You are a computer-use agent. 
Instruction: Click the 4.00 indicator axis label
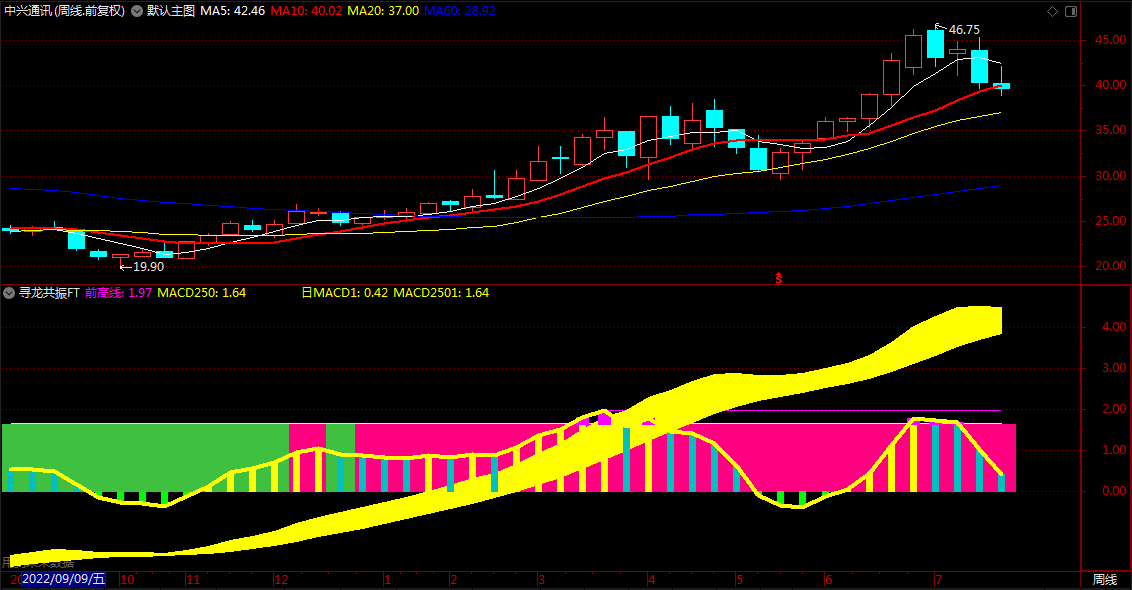pyautogui.click(x=1115, y=327)
